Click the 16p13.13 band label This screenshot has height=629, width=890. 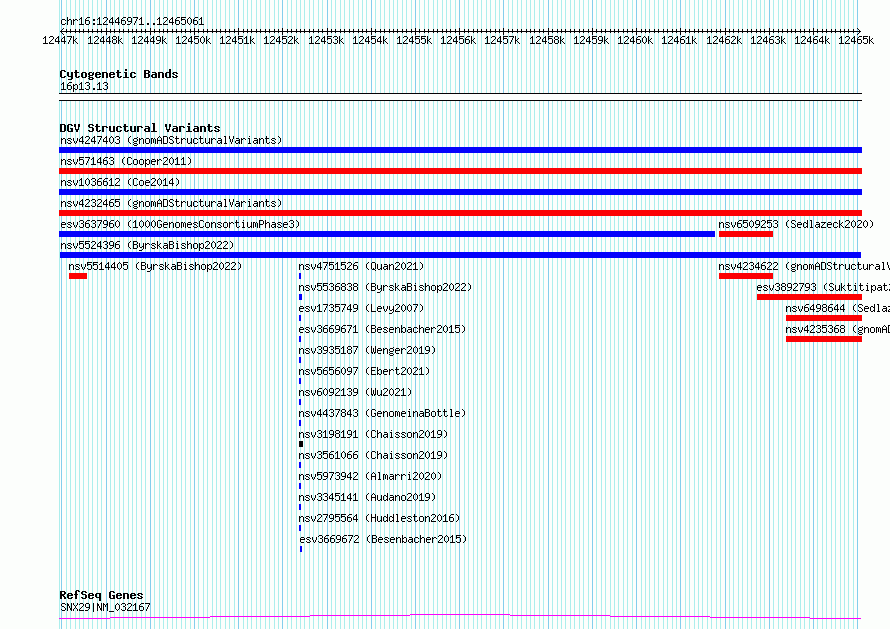(x=84, y=86)
